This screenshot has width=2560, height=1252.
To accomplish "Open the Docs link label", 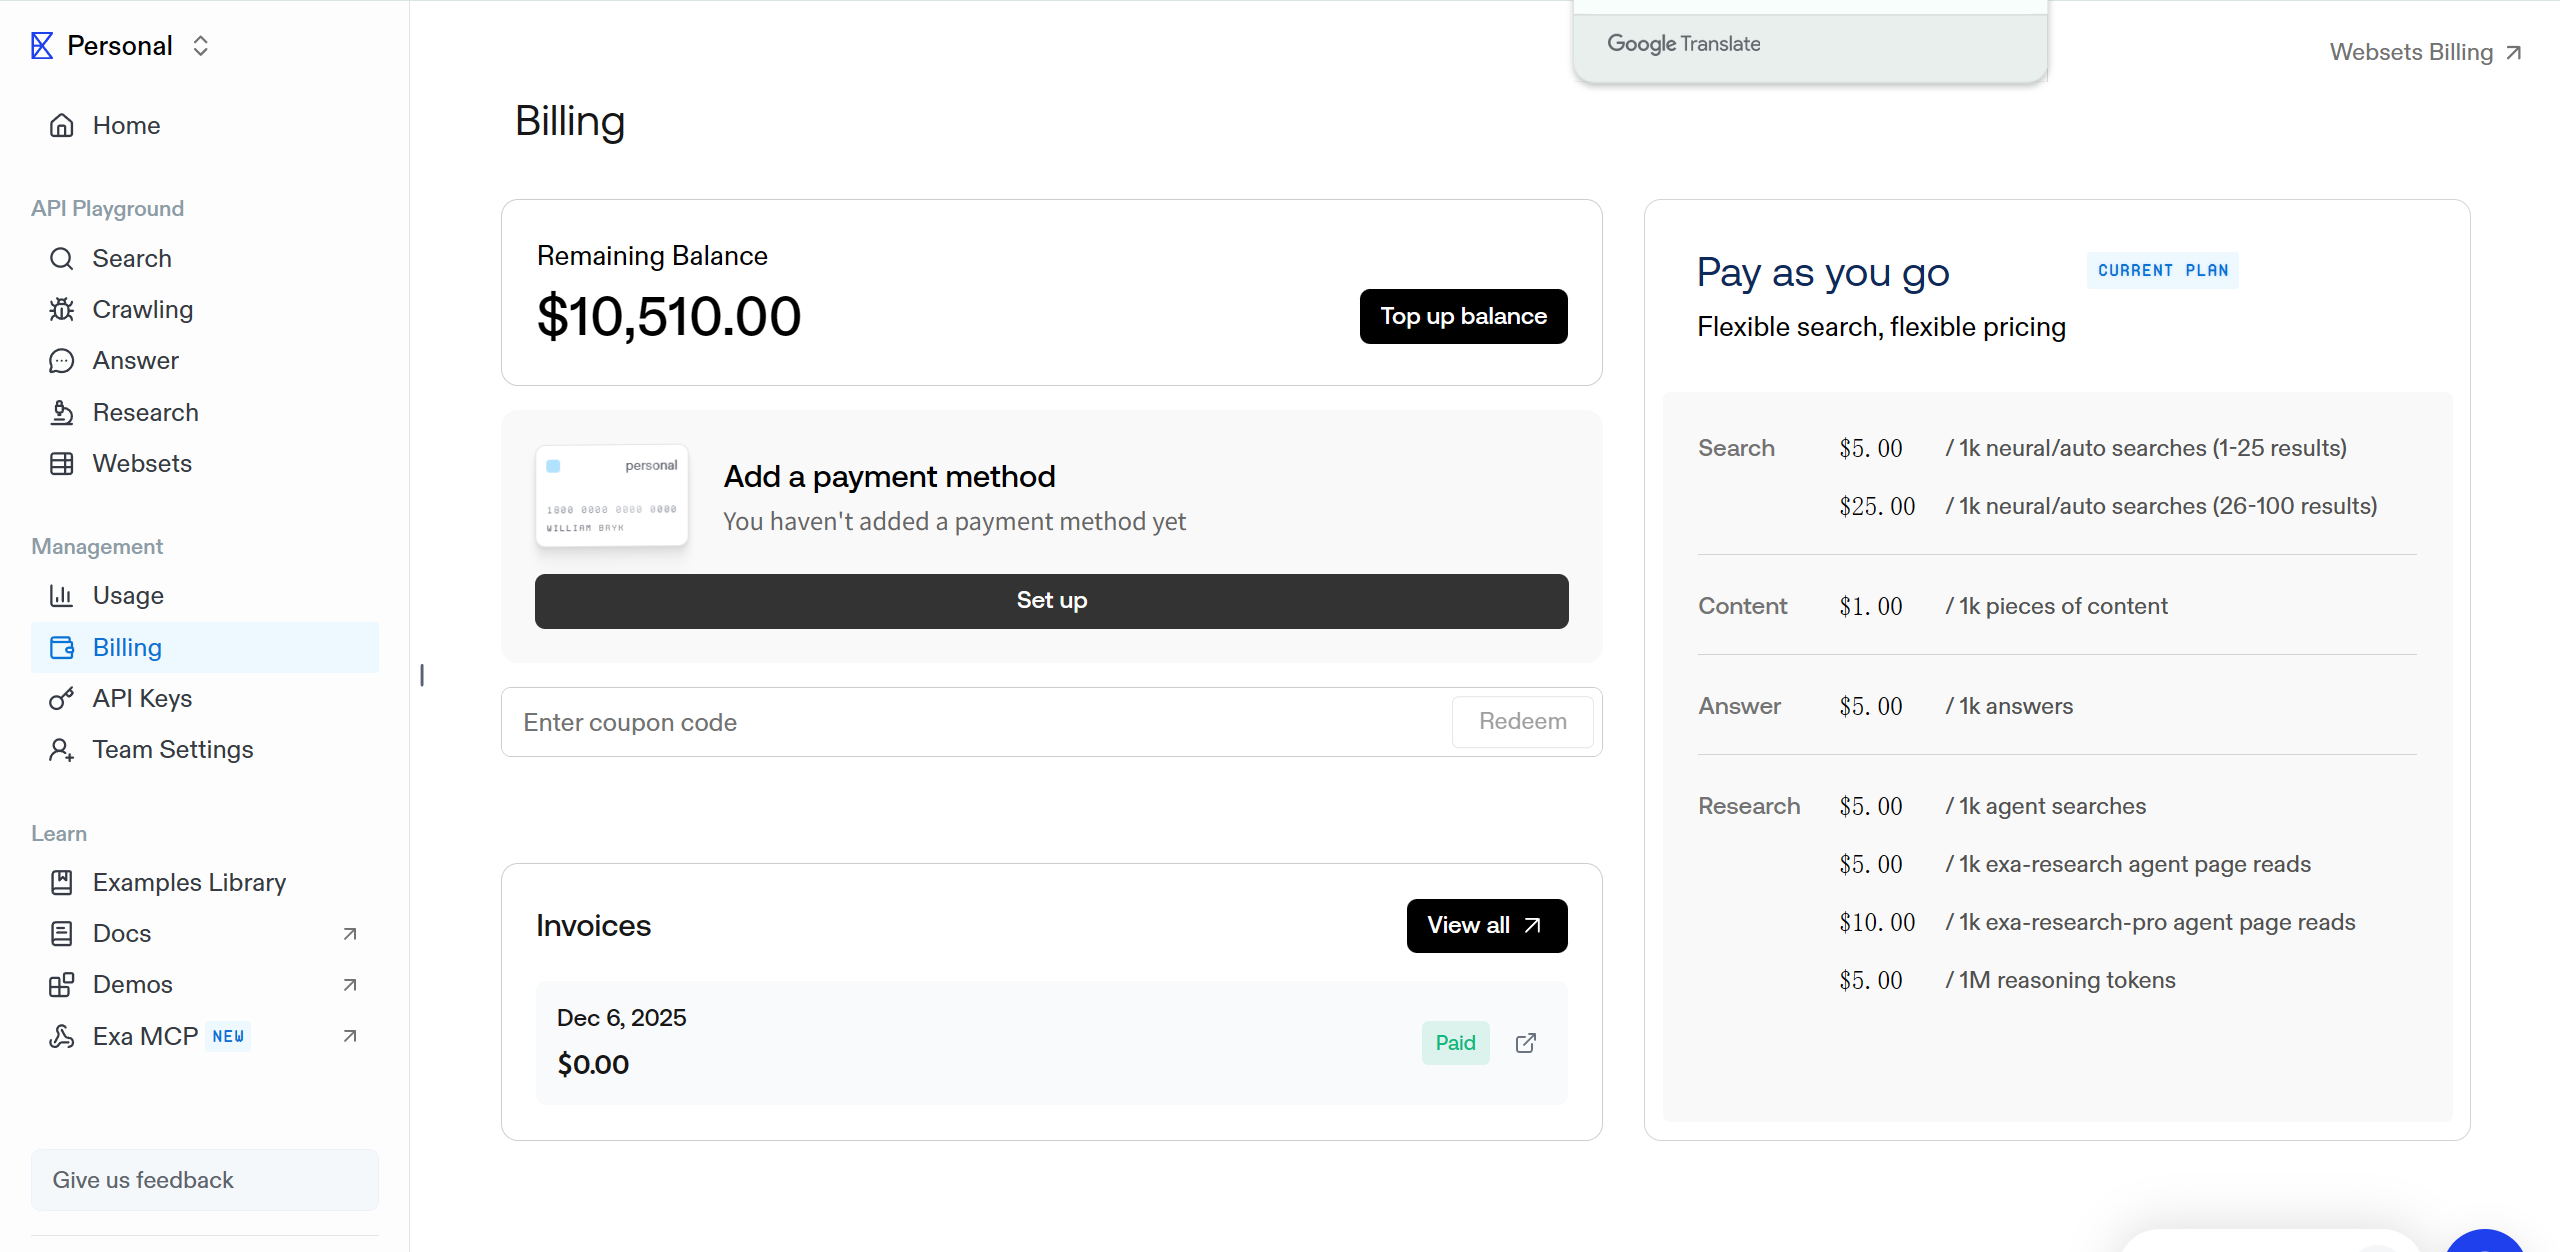I will pyautogui.click(x=122, y=934).
